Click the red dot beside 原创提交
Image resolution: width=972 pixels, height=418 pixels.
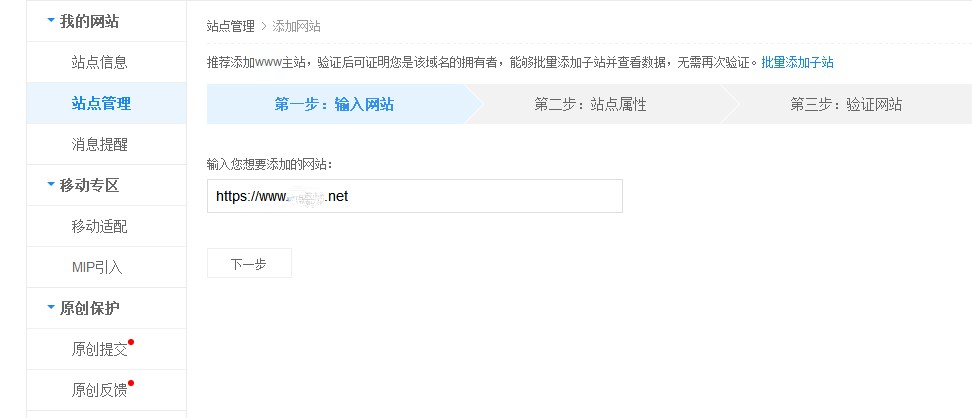point(131,342)
